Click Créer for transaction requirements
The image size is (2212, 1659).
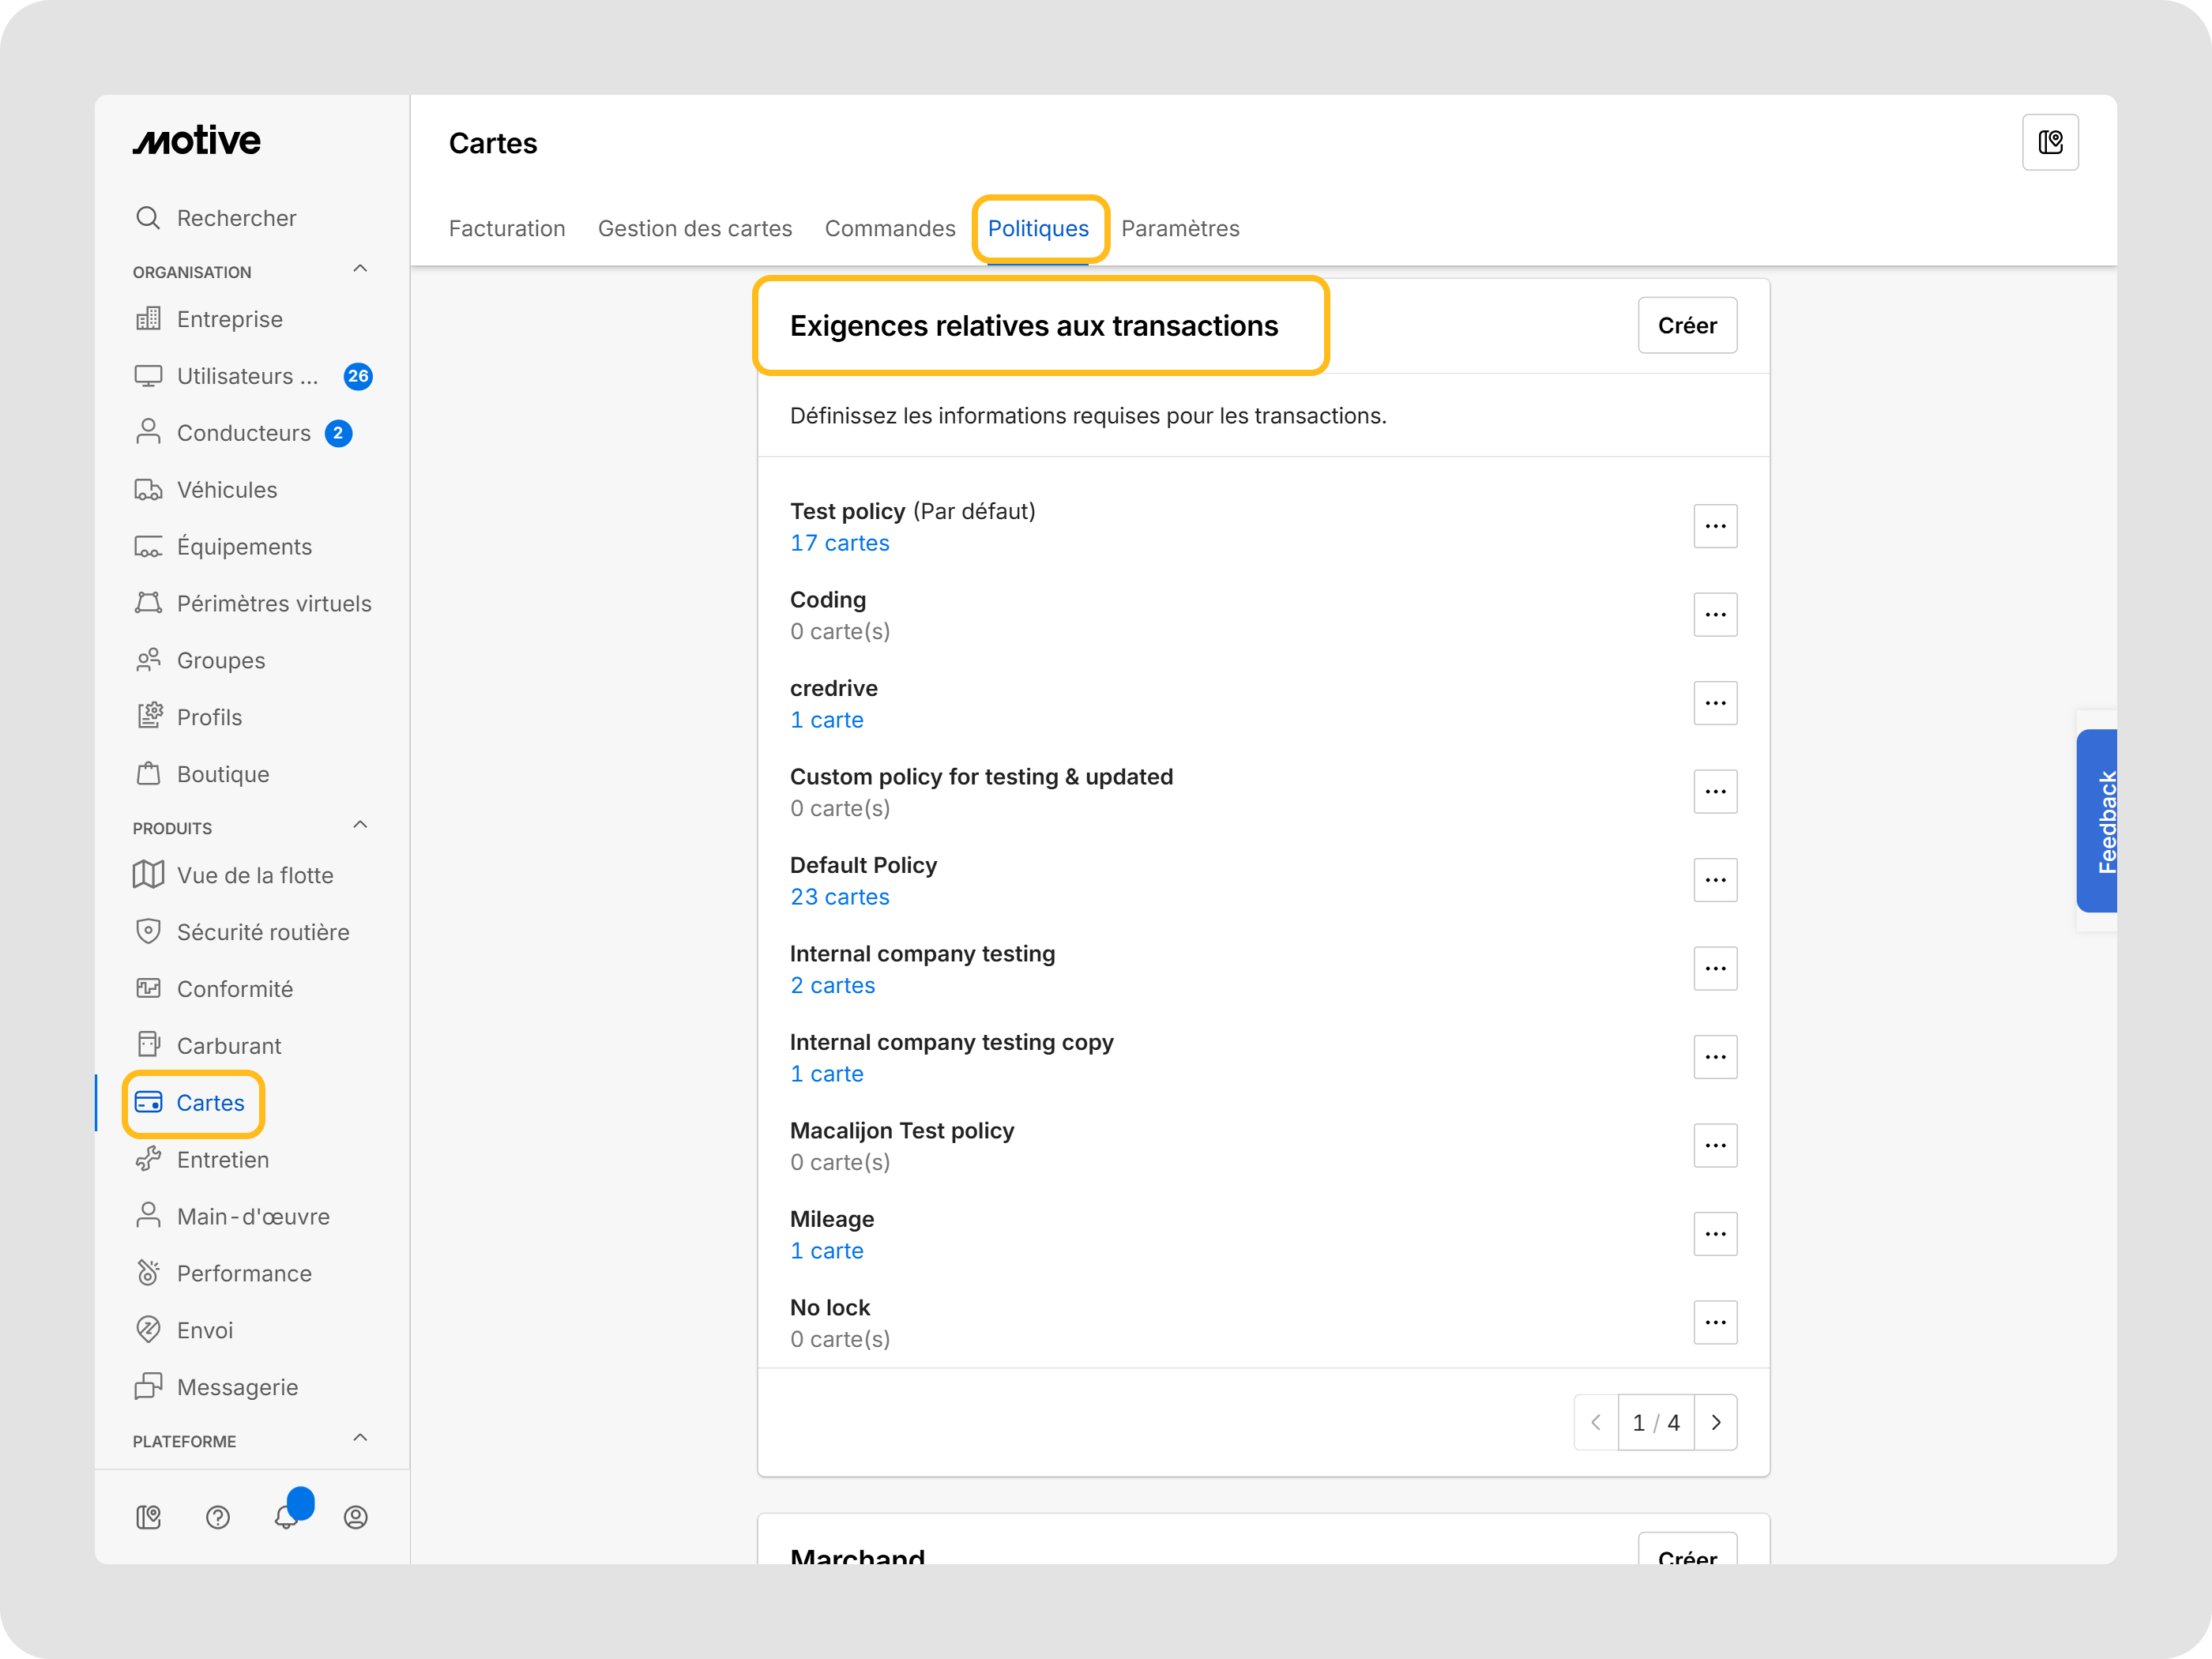[1687, 326]
